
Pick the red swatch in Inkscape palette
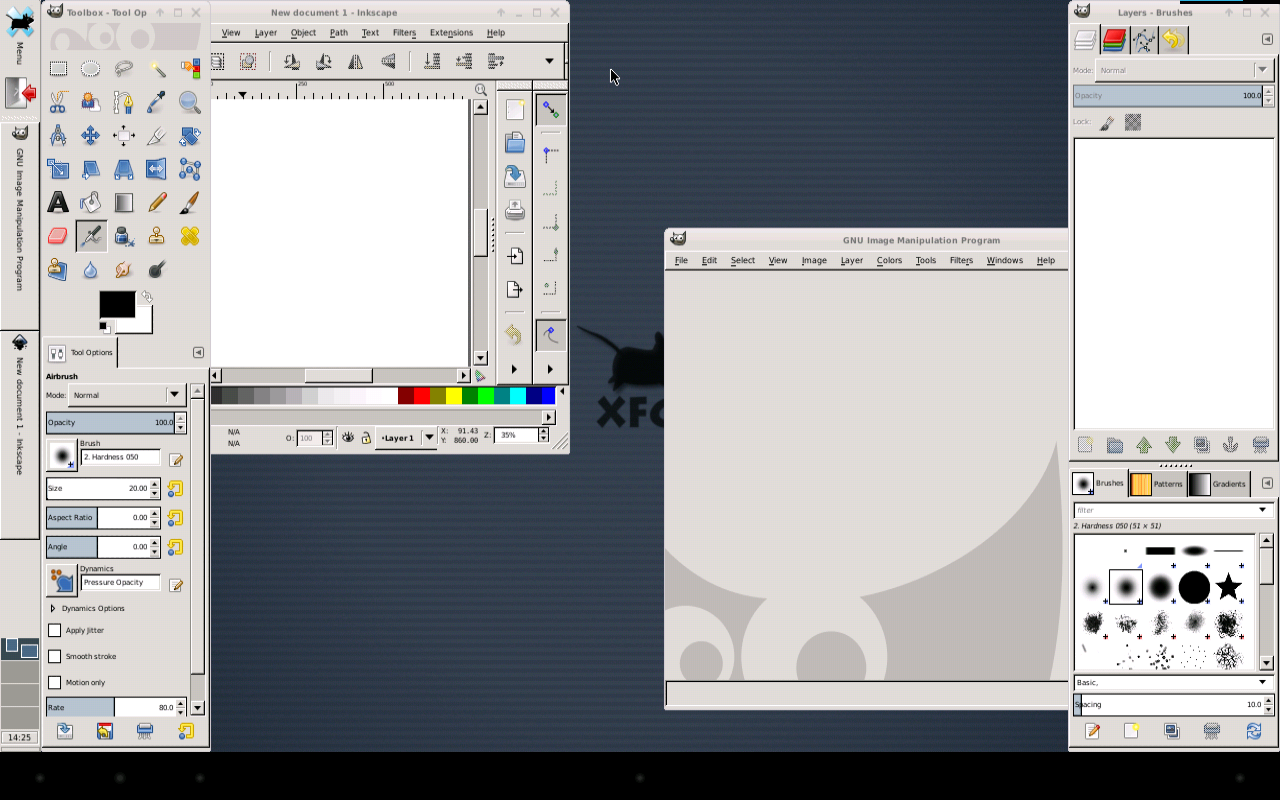click(x=421, y=396)
